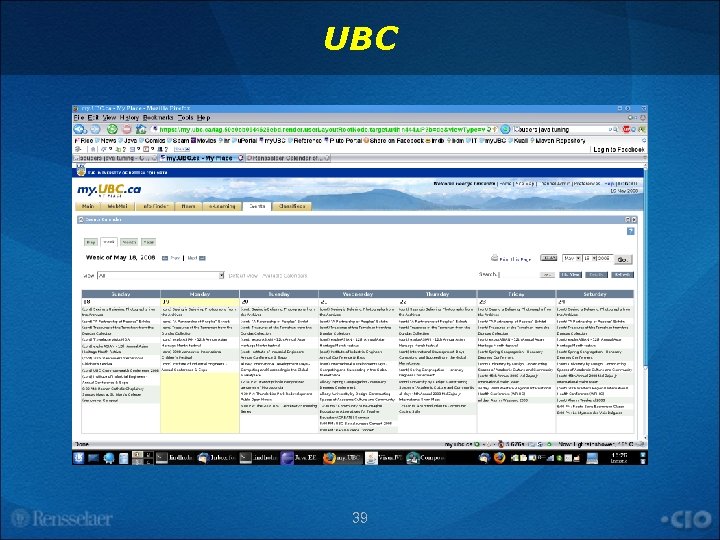Click the Go button next to date
This screenshot has height=540, width=720.
point(623,259)
